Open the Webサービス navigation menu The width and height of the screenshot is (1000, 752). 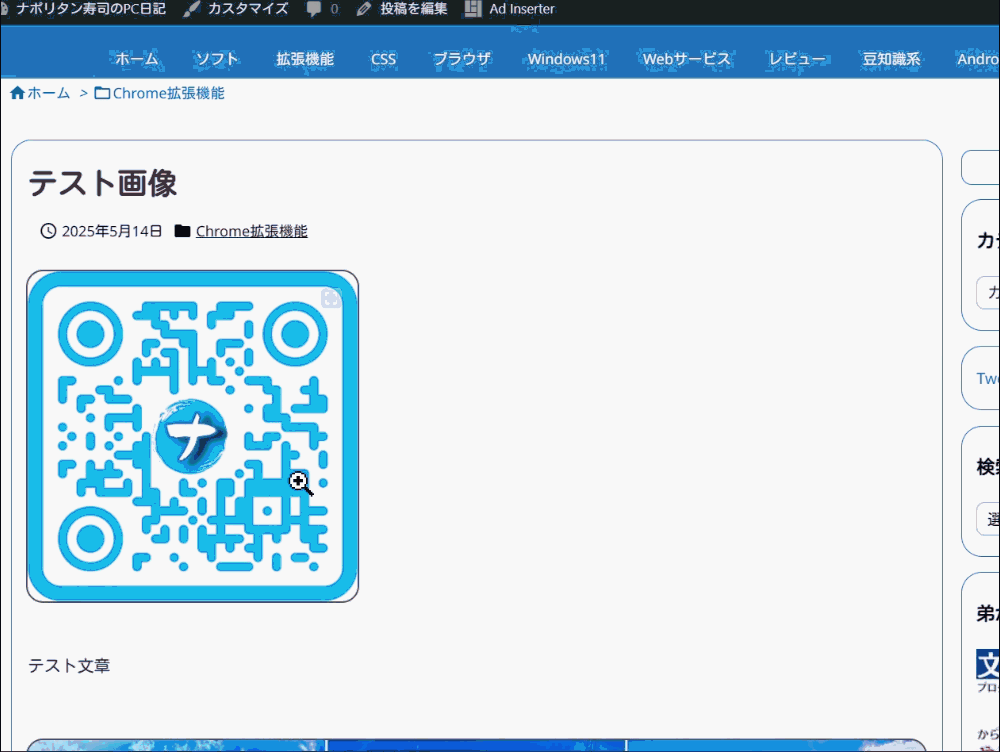pos(686,59)
